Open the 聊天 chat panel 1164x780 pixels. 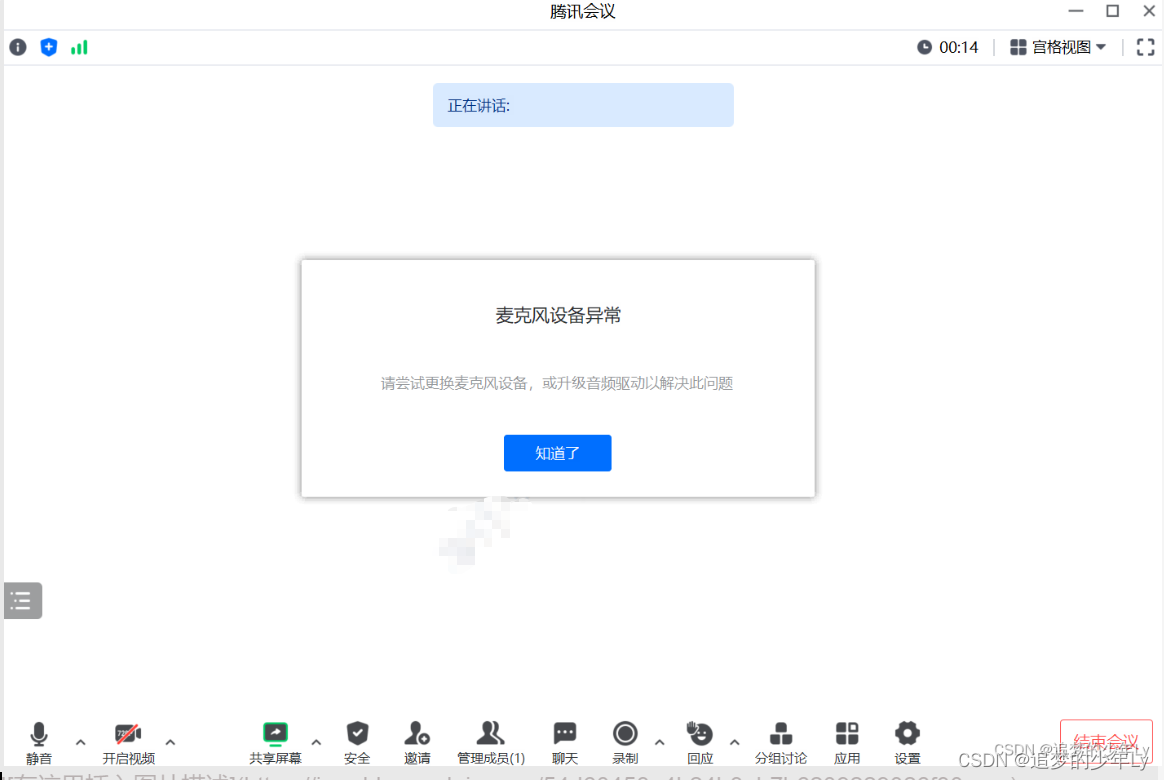[565, 742]
